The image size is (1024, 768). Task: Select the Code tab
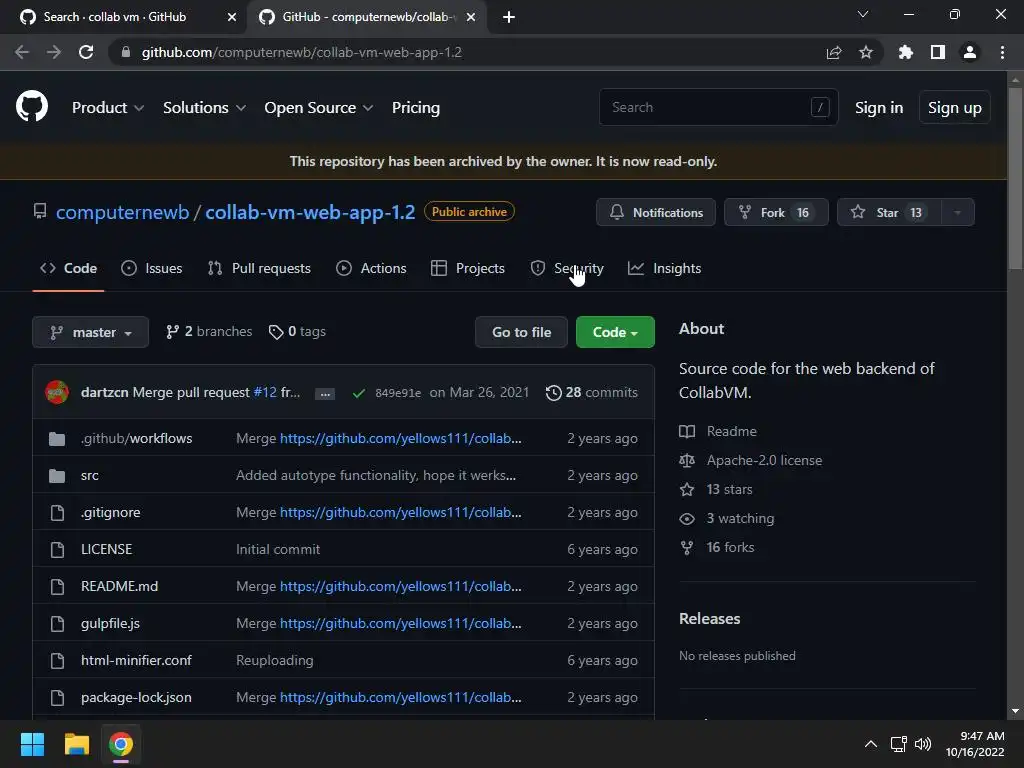[x=68, y=268]
